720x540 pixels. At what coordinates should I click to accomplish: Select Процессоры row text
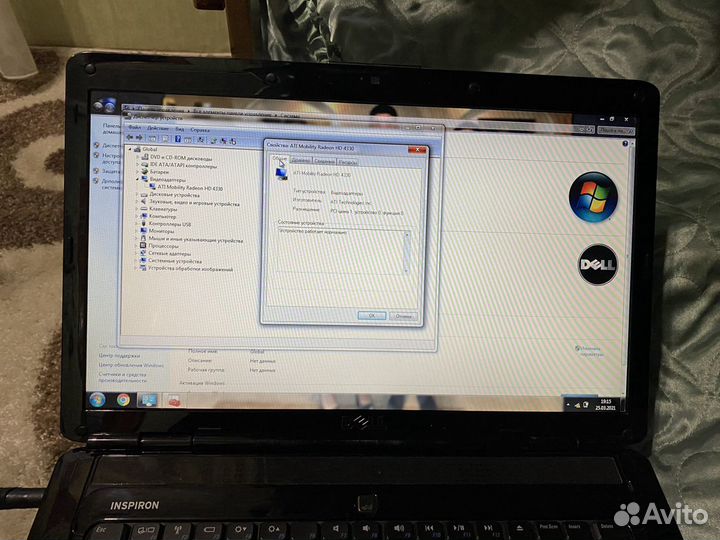click(x=163, y=246)
